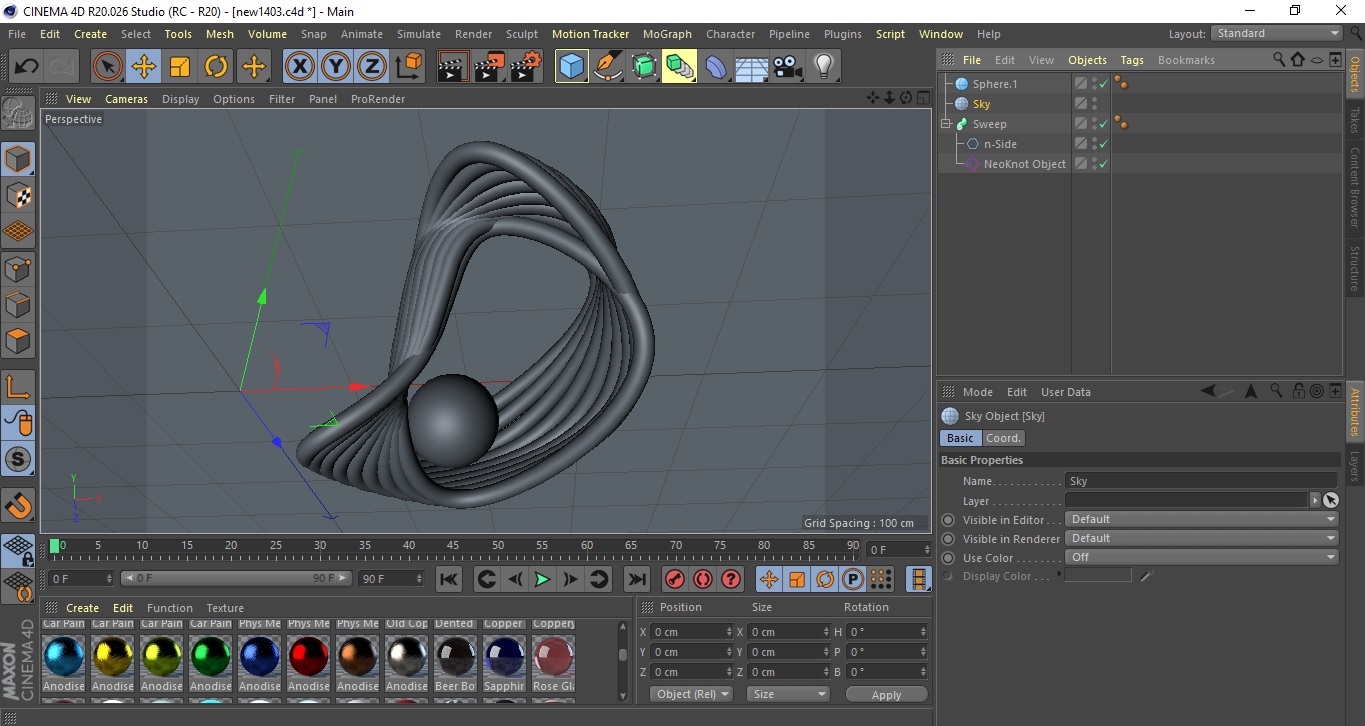Open the Visible in Editor dropdown
The height and width of the screenshot is (726, 1365).
point(1201,519)
